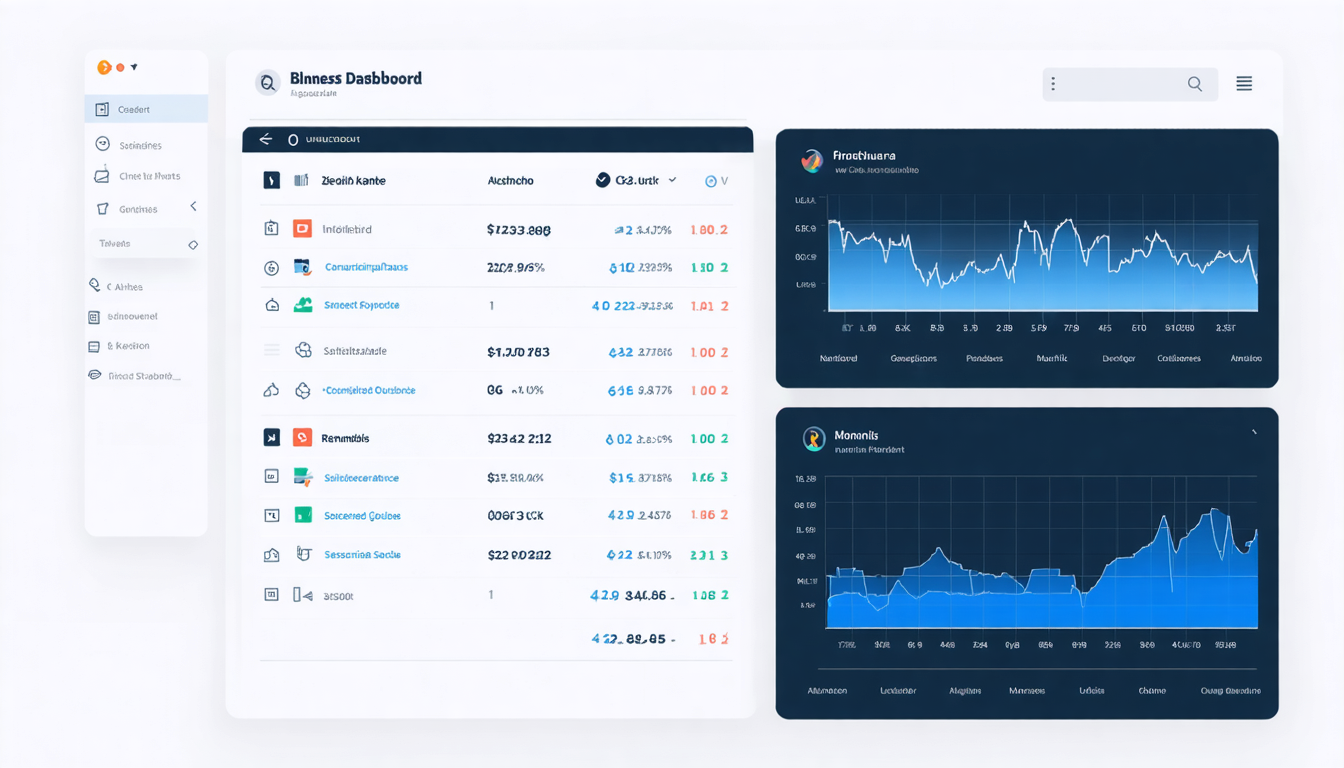Open the 'Smoect Fopodce' link in the table
1344x768 pixels.
(x=362, y=305)
